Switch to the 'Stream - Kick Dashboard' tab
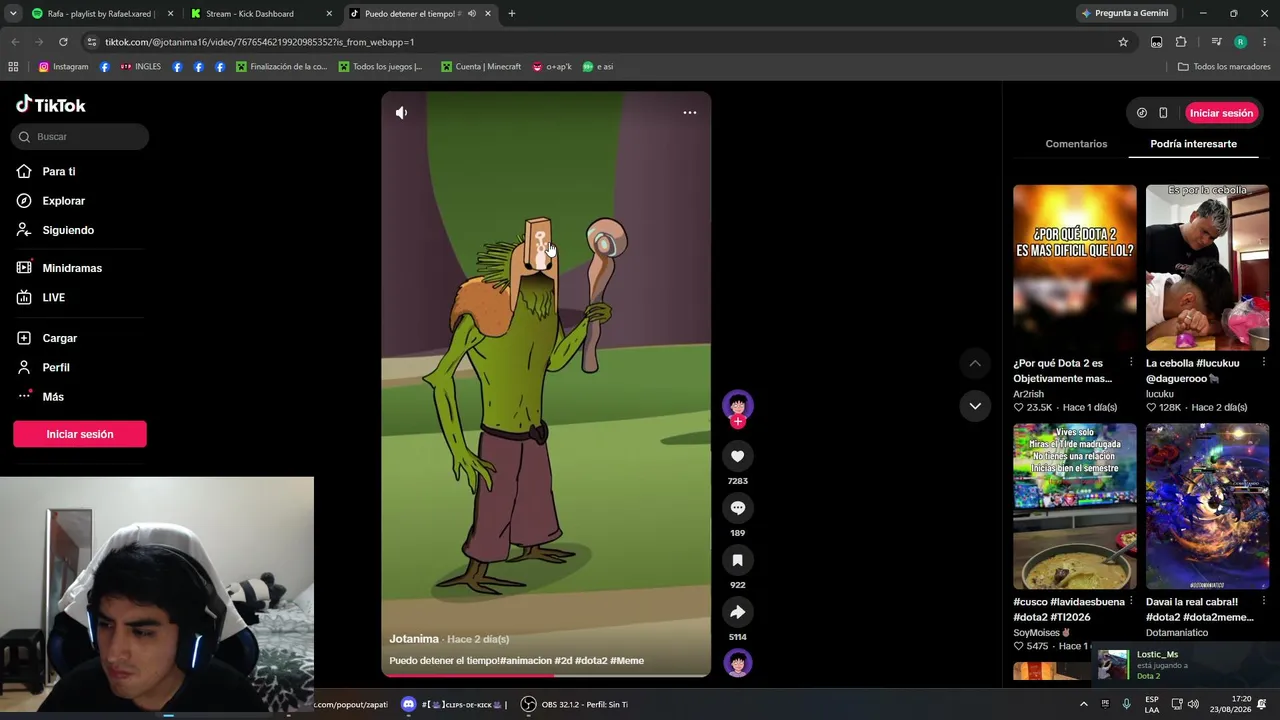Image resolution: width=1280 pixels, height=720 pixels. [x=260, y=14]
